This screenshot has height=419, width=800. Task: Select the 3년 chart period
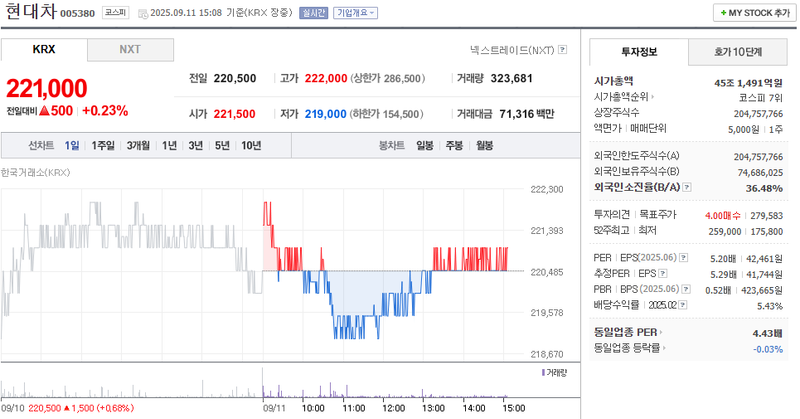pos(196,145)
